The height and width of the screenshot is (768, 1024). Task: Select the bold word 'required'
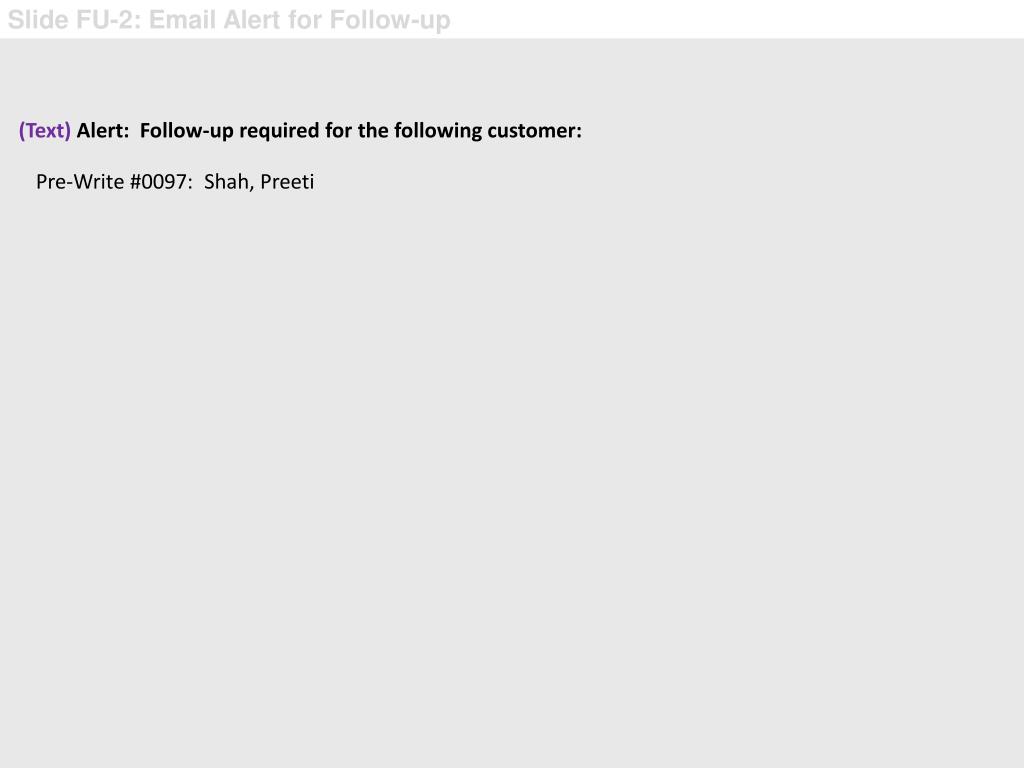280,131
